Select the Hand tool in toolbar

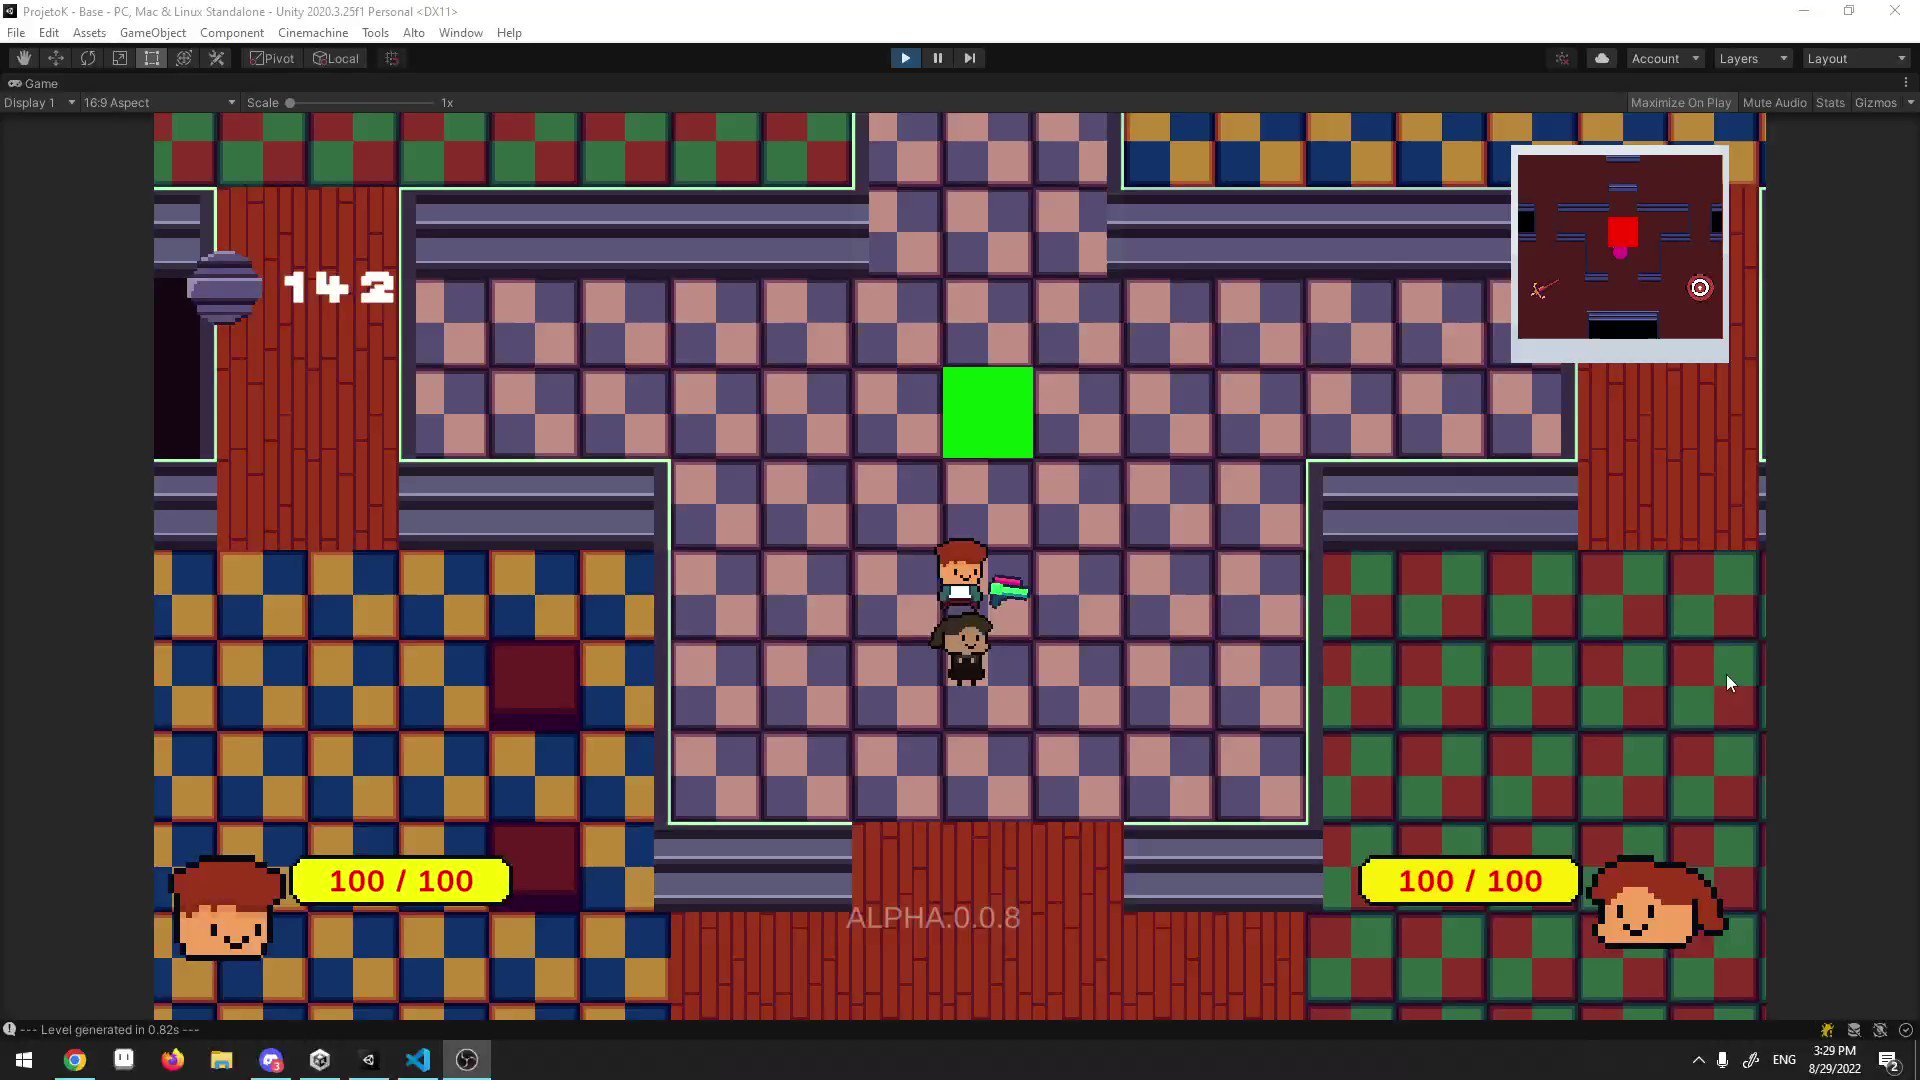pos(24,58)
